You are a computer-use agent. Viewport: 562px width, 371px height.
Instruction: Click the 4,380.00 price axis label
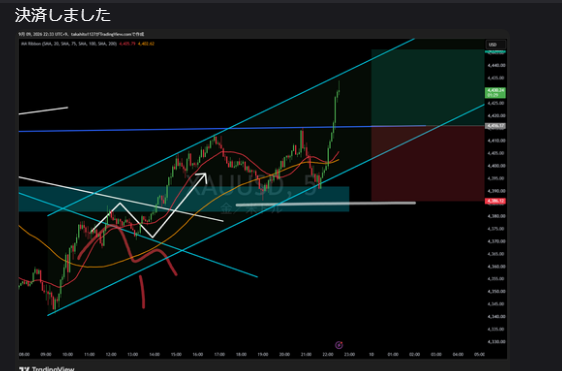click(496, 216)
